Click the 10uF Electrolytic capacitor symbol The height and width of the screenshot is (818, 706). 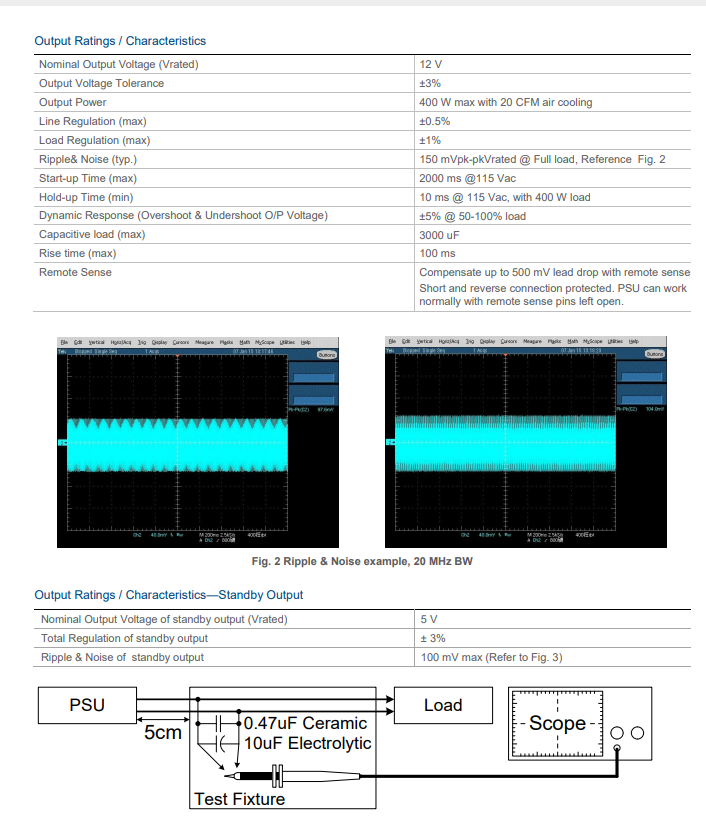(x=222, y=743)
